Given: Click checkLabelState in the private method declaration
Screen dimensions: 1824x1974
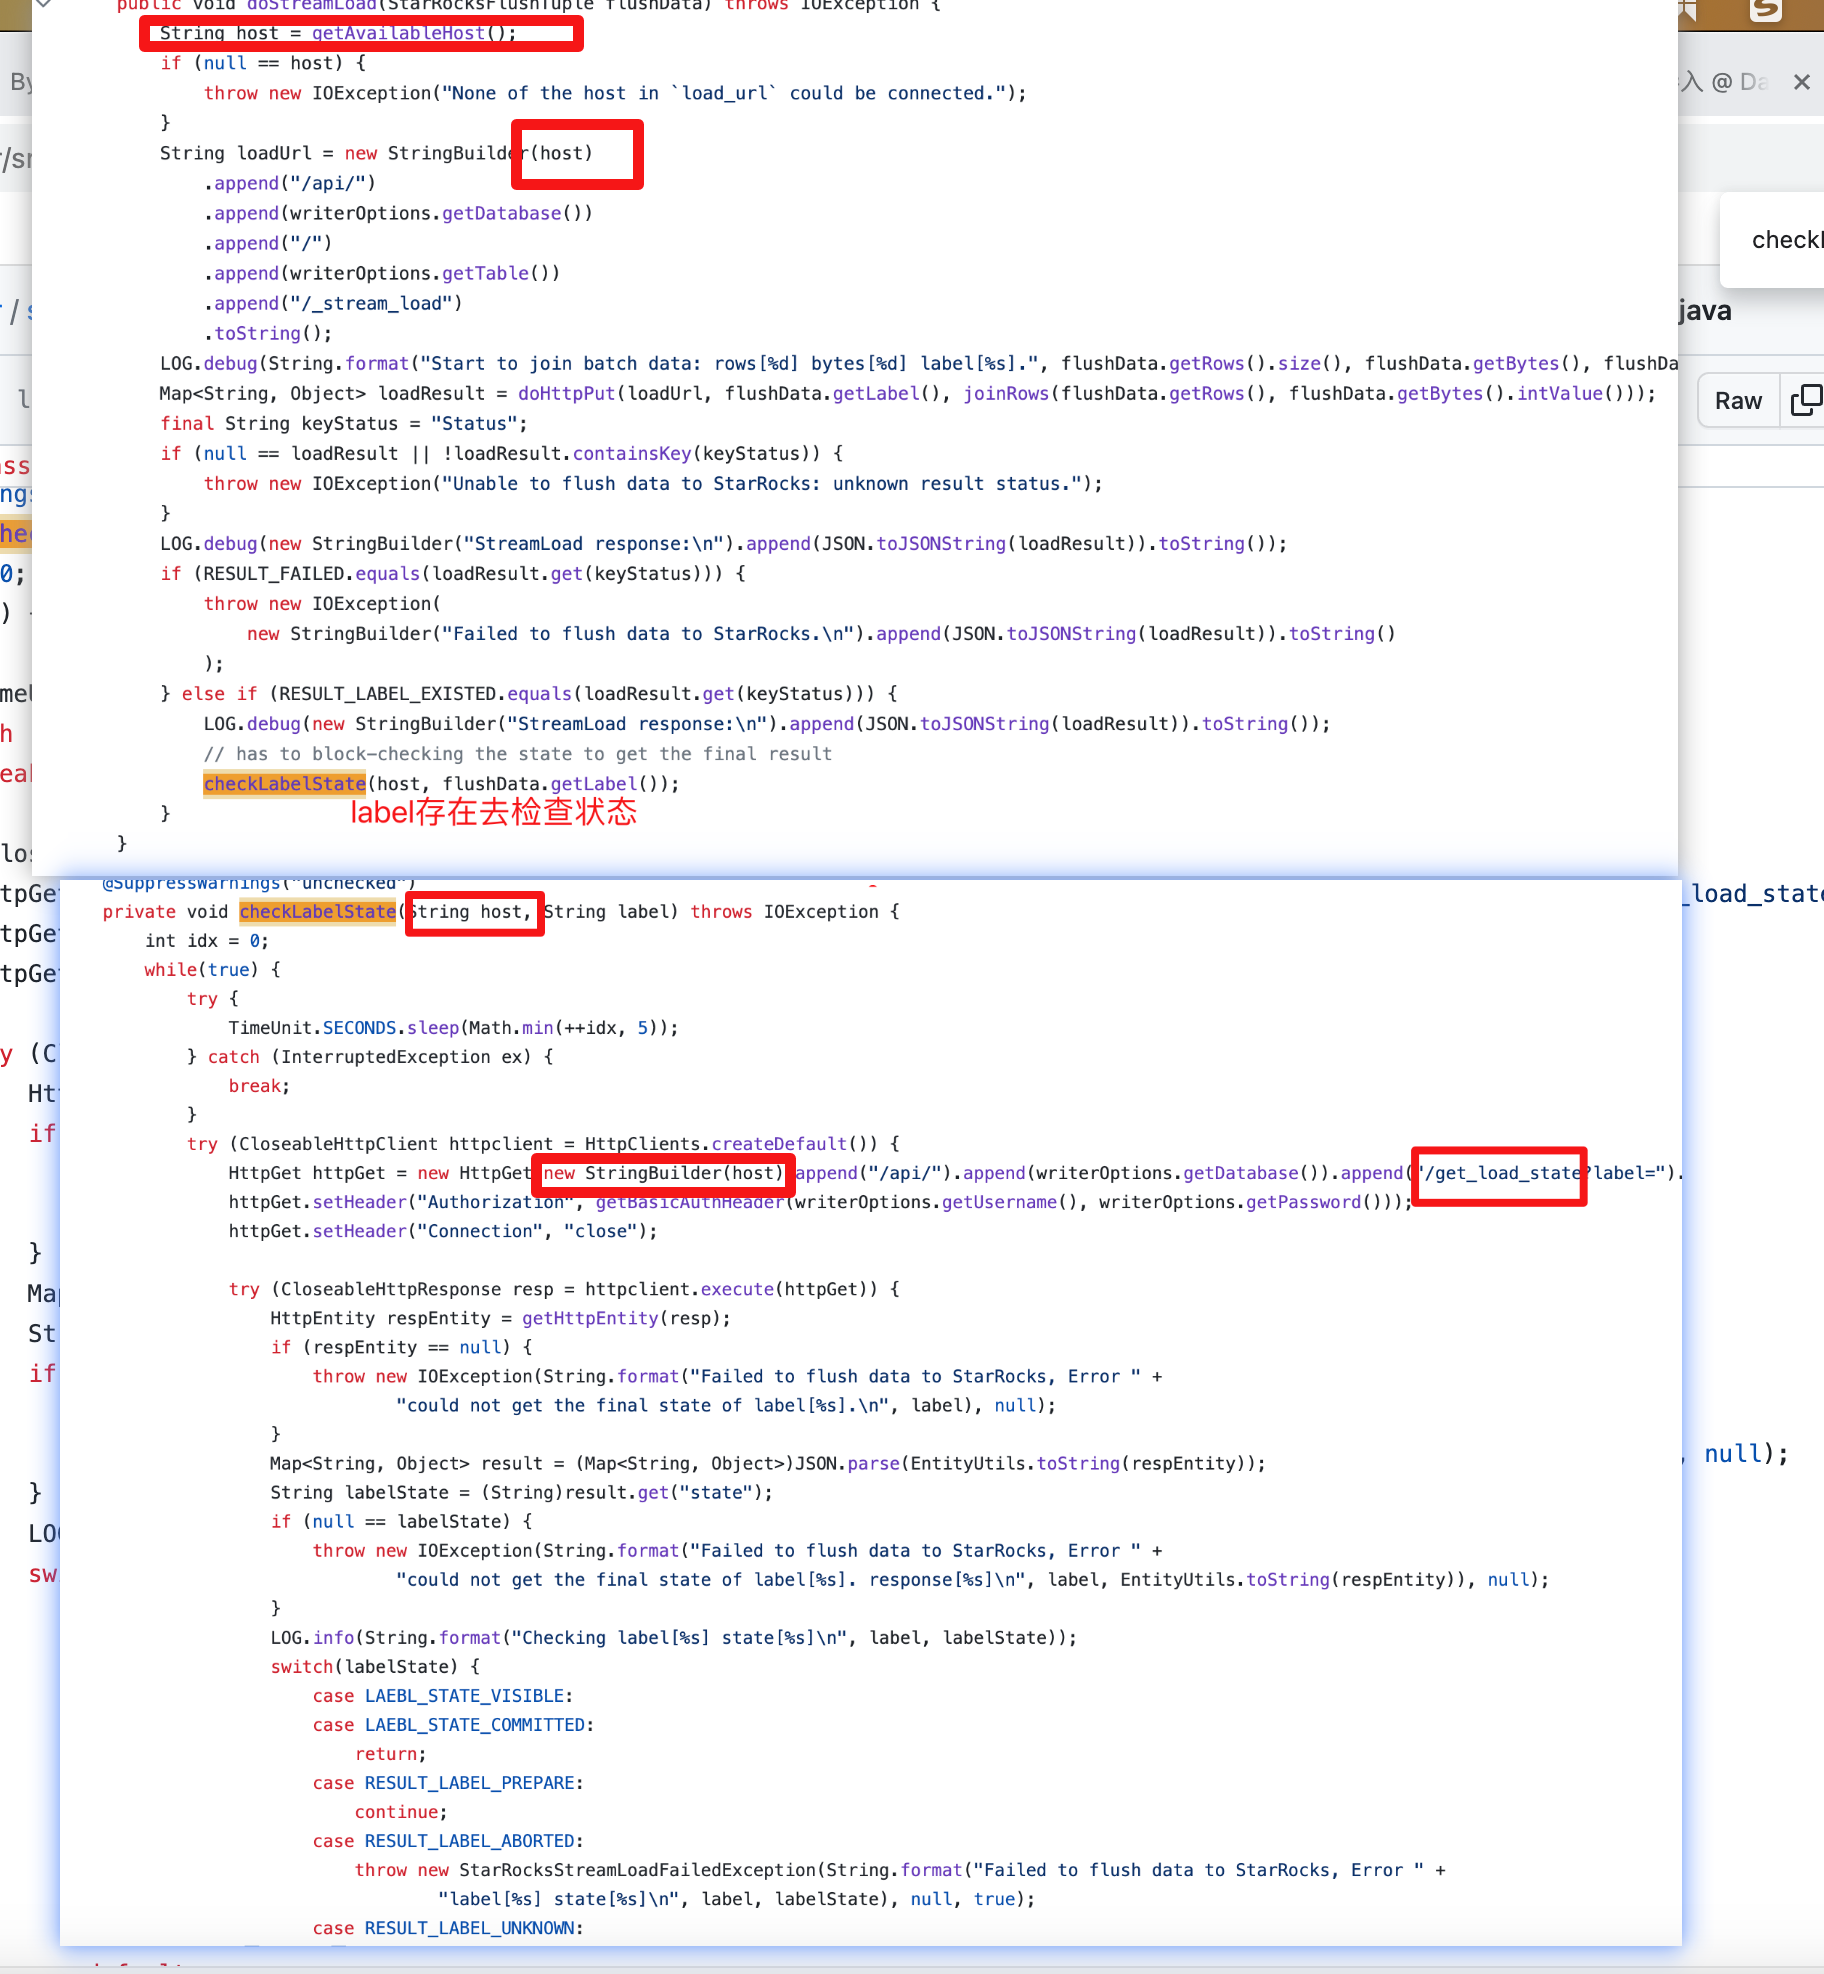Looking at the screenshot, I should [x=317, y=912].
